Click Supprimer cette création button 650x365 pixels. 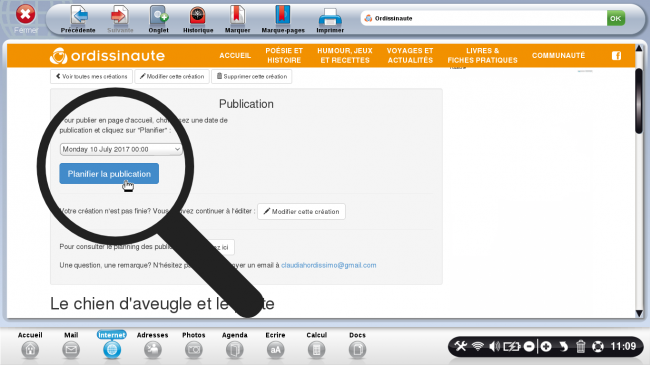pos(252,76)
